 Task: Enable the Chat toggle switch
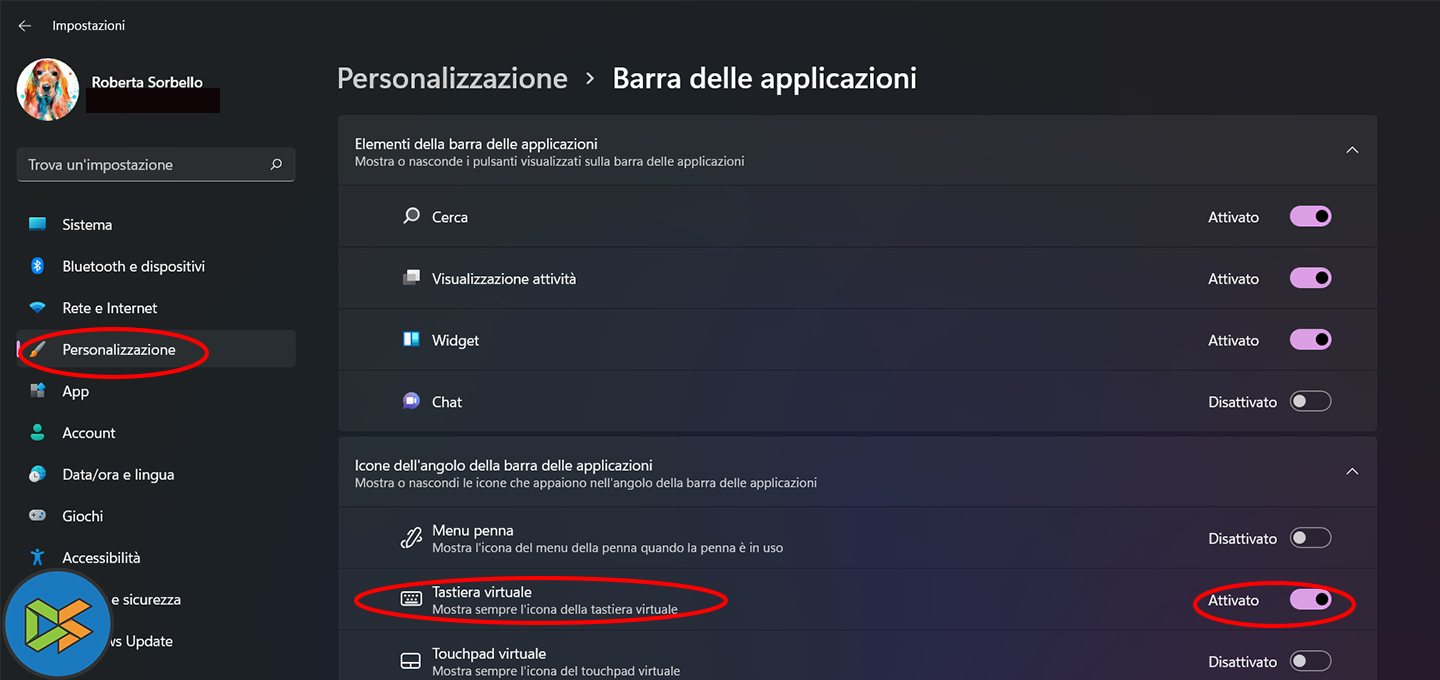(1310, 402)
